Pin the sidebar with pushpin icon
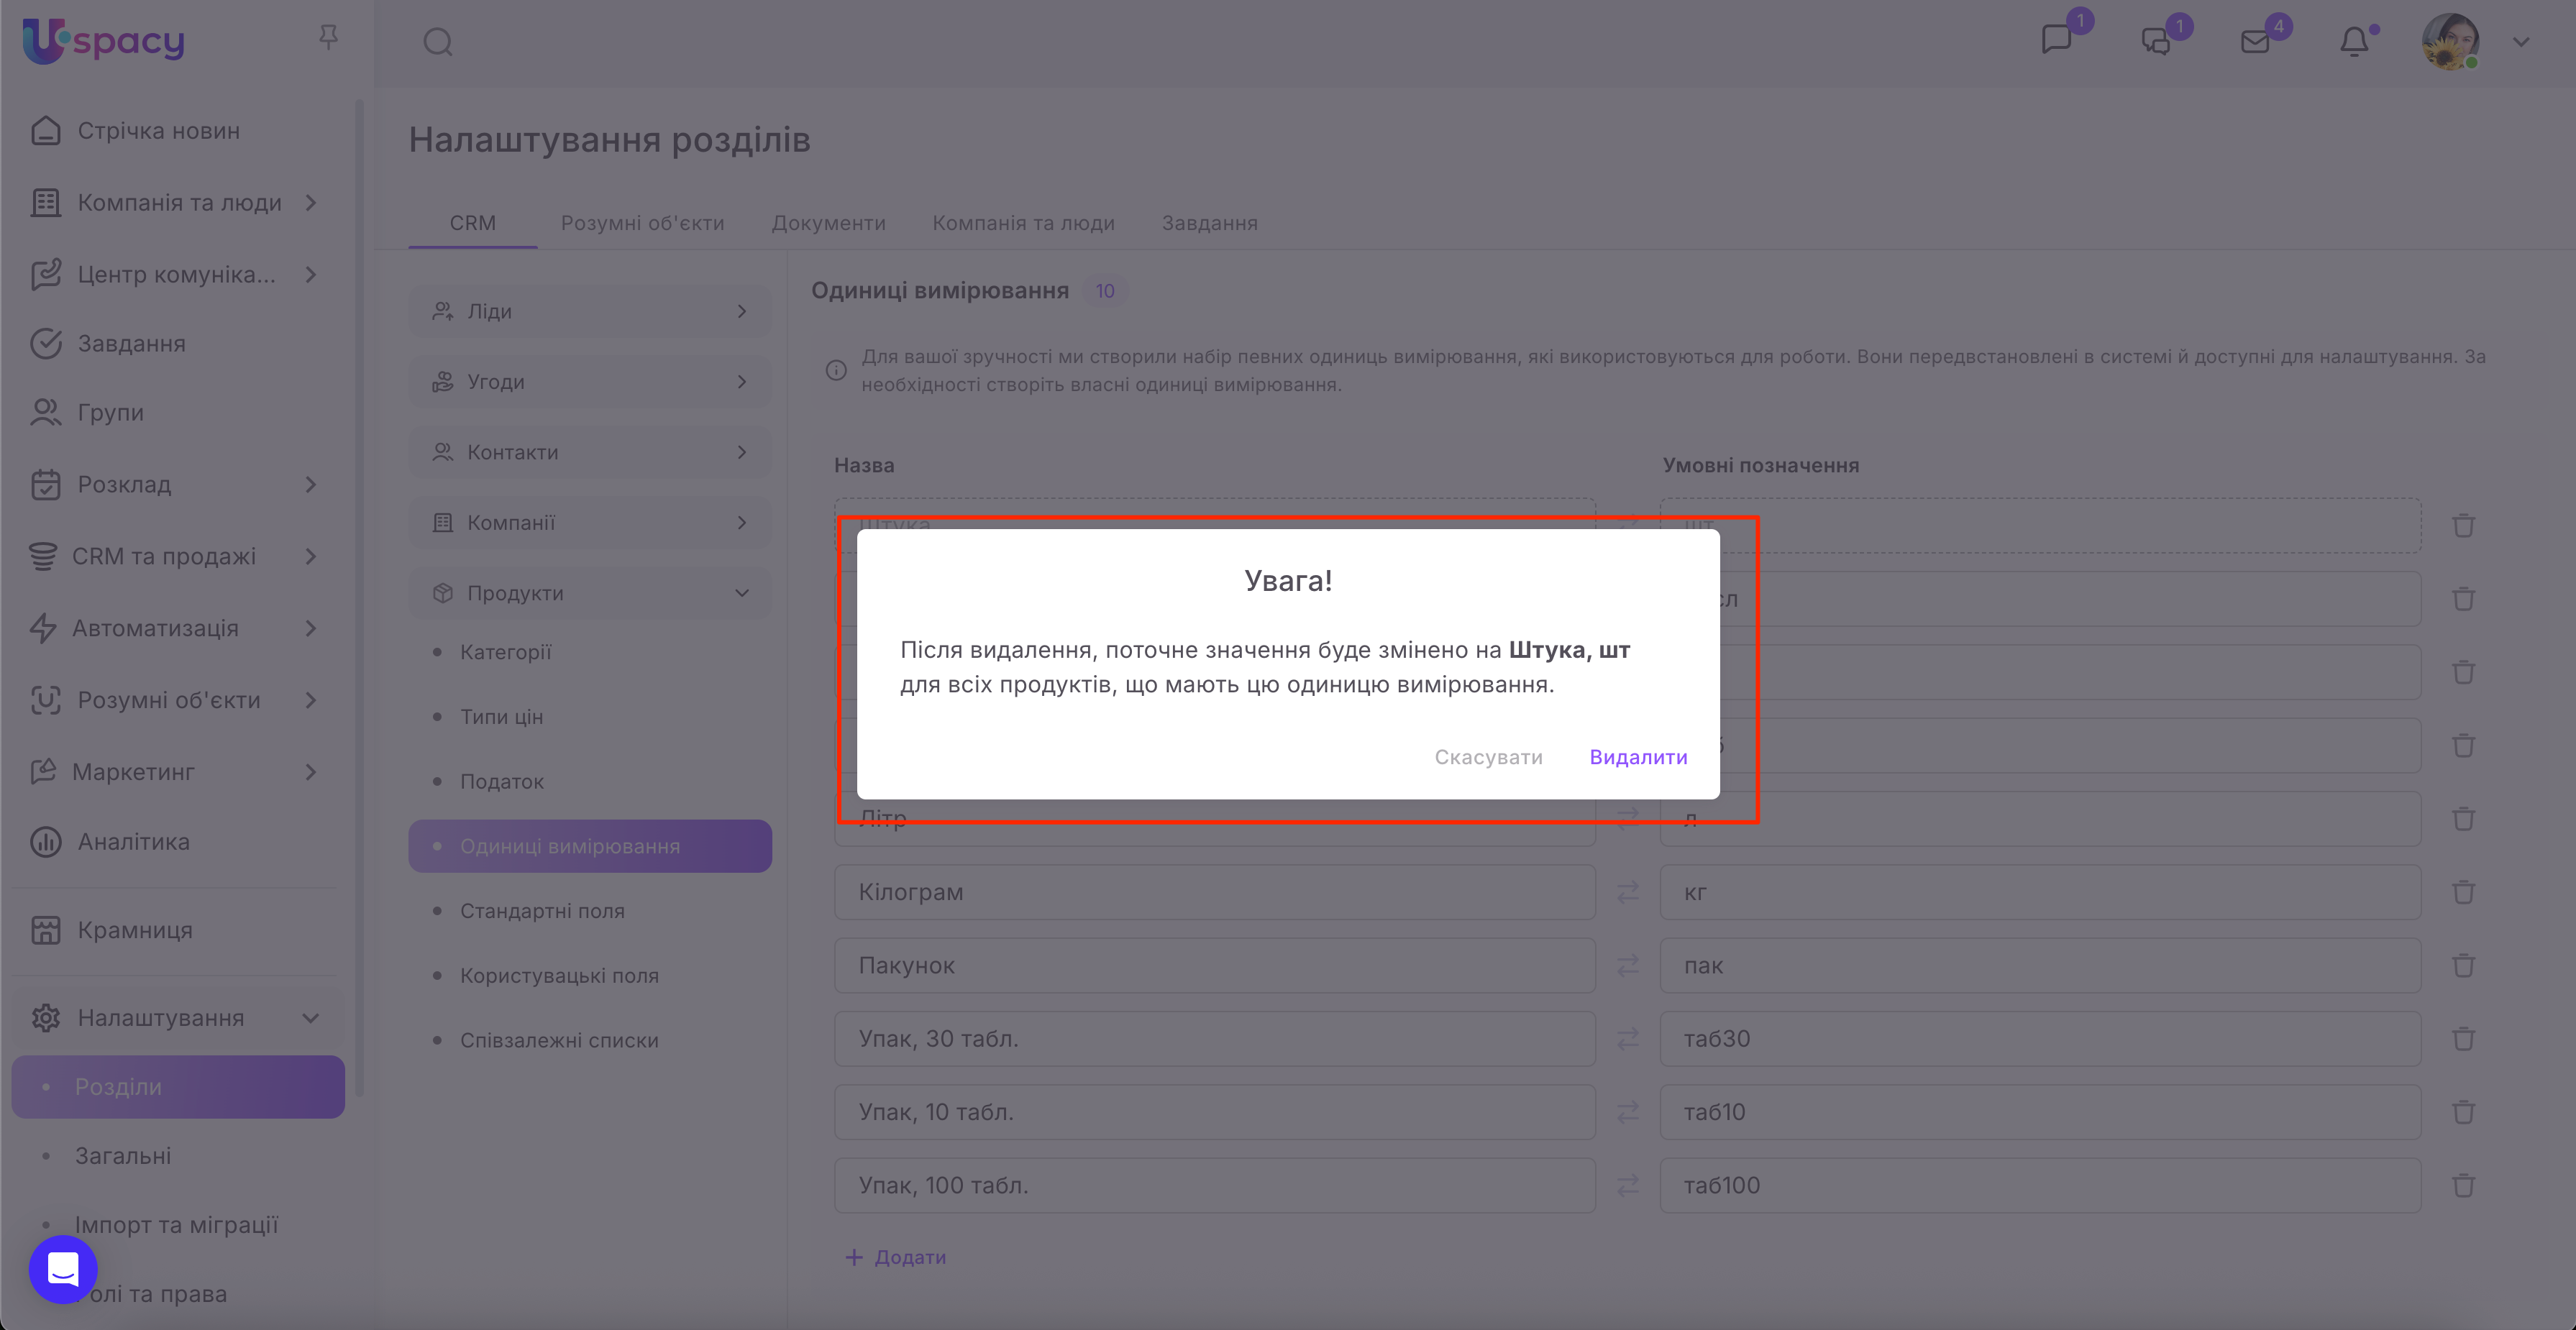Image resolution: width=2576 pixels, height=1330 pixels. (328, 38)
